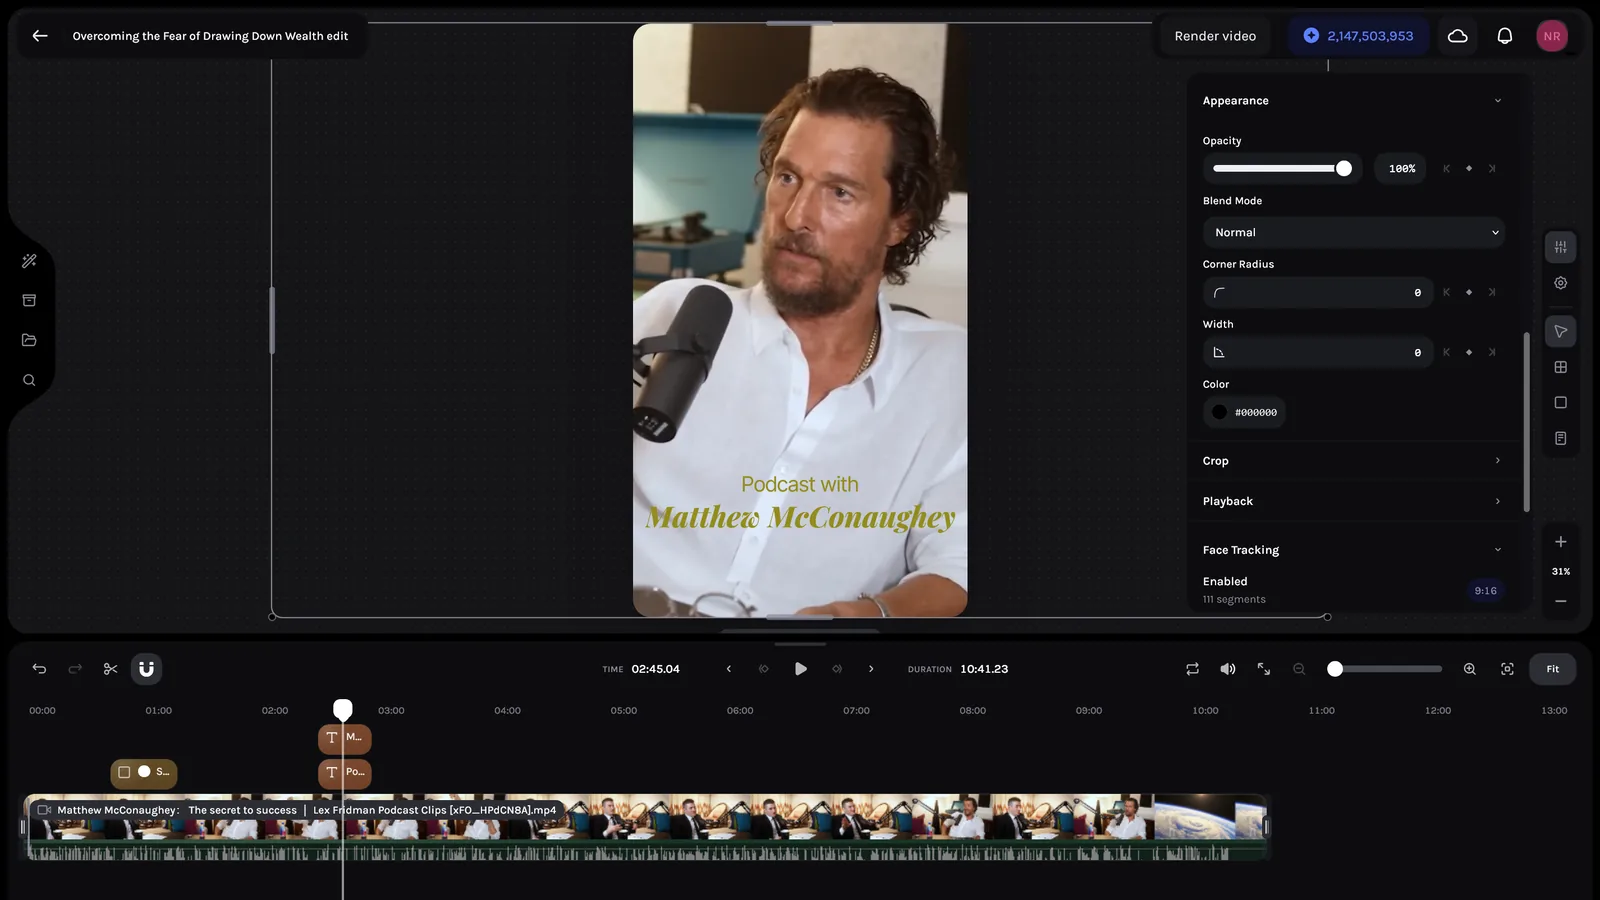
Task: Click the Fit timeline button
Action: pos(1552,669)
